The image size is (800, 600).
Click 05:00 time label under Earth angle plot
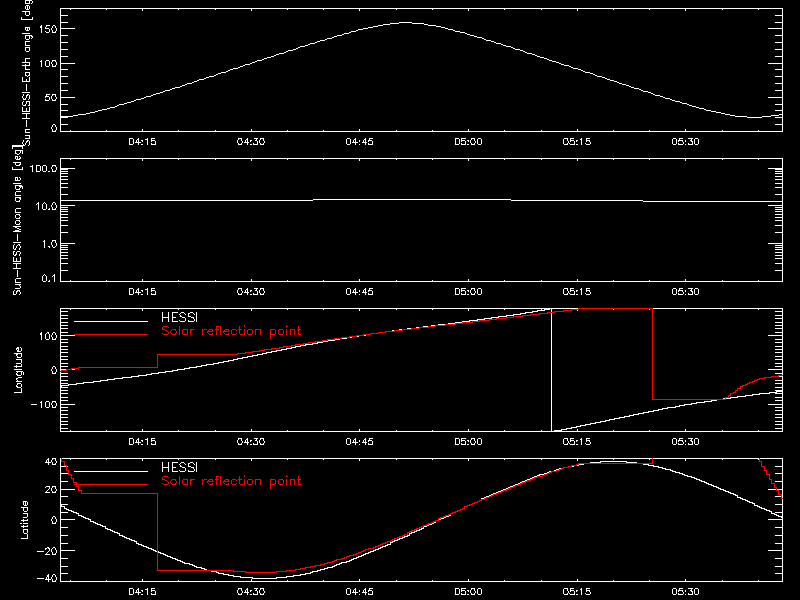coord(468,142)
